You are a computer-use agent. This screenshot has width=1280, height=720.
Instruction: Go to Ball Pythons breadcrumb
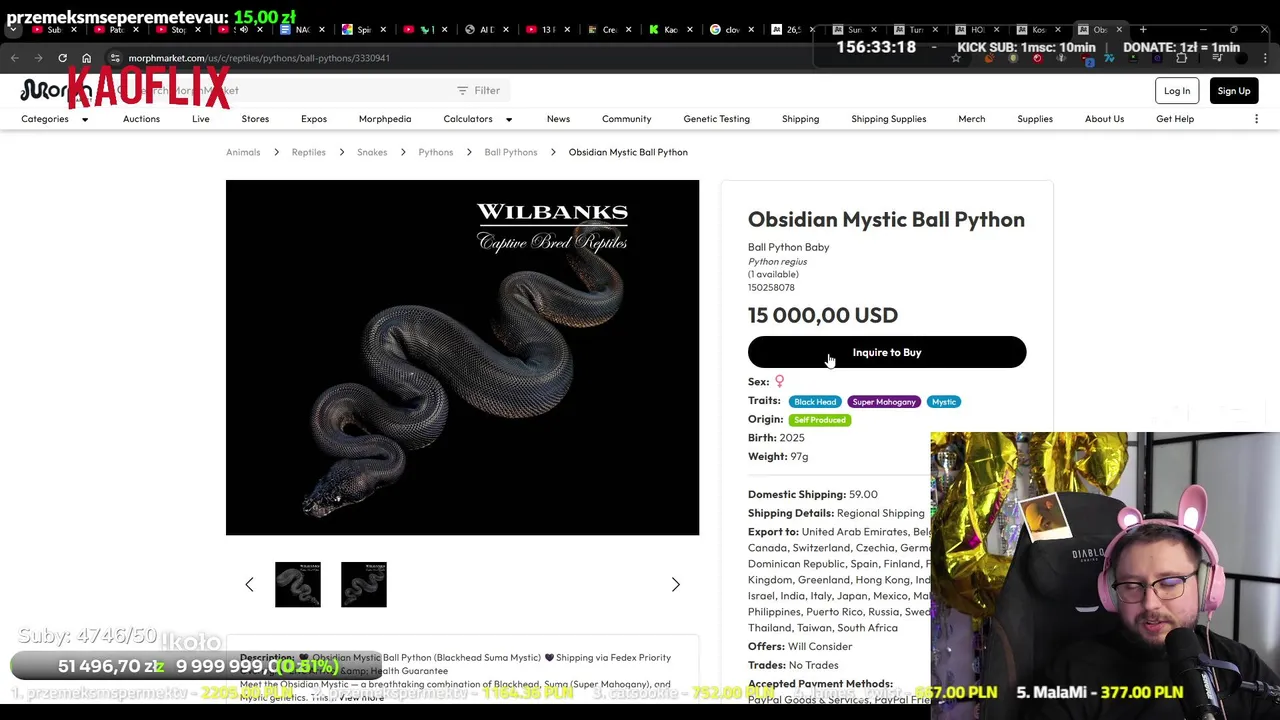point(511,152)
